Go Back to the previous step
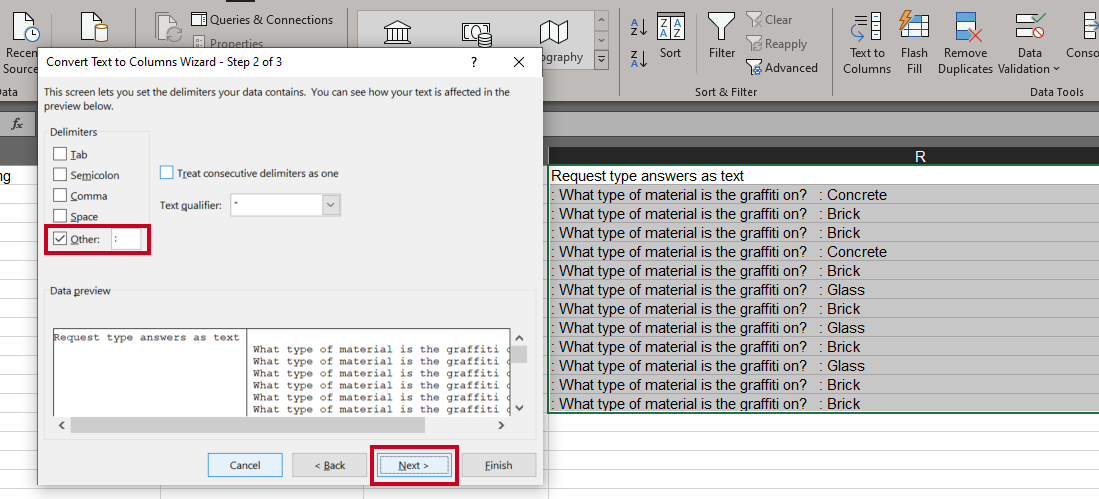The width and height of the screenshot is (1099, 499). (329, 465)
